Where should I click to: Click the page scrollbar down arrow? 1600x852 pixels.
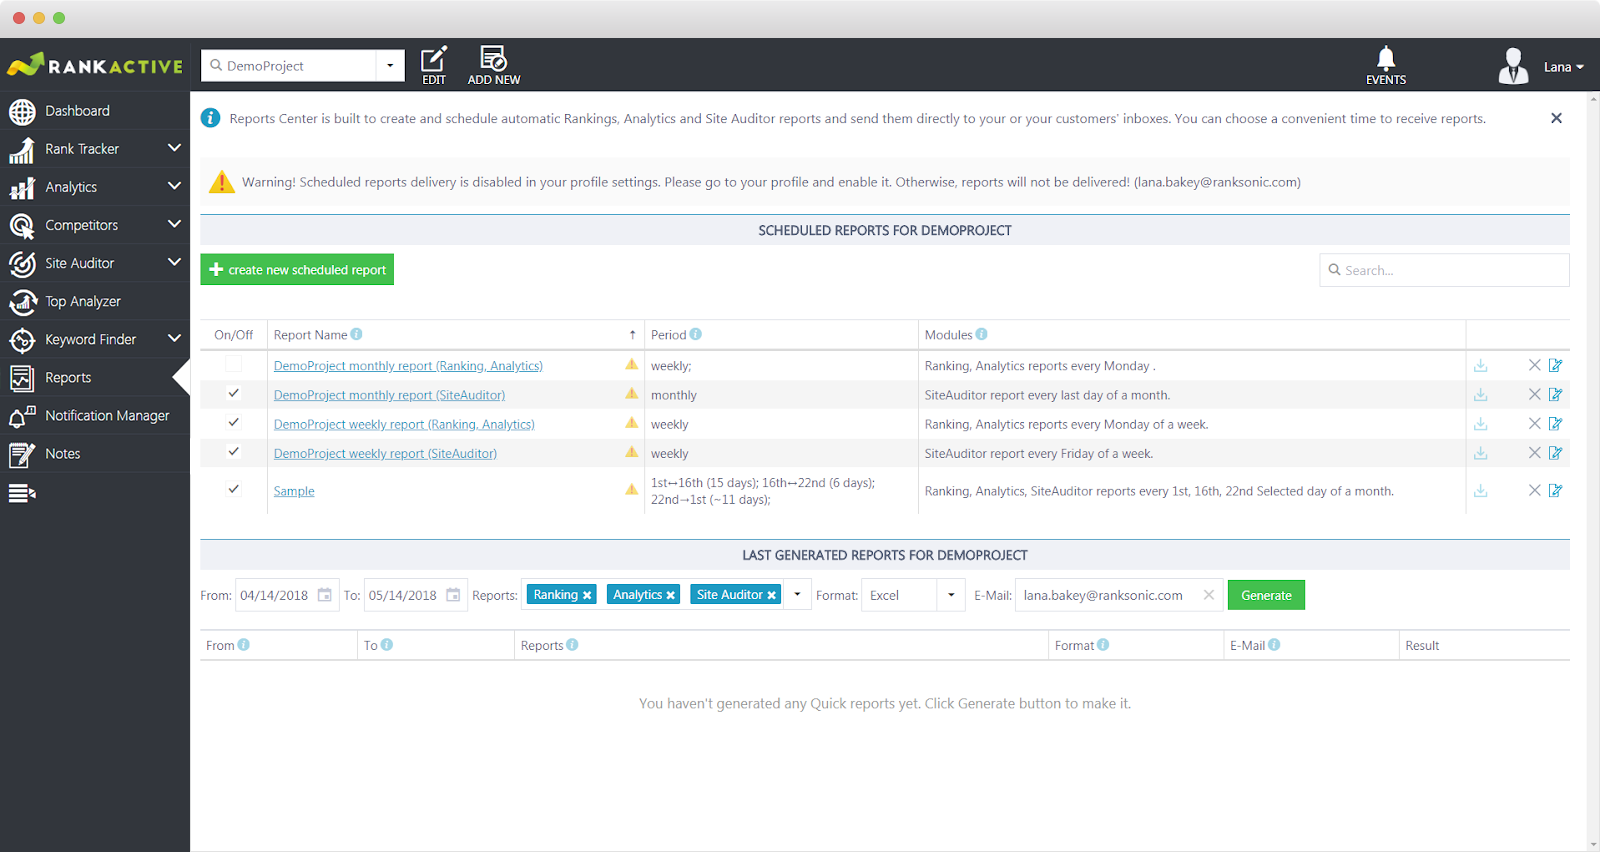pyautogui.click(x=1594, y=844)
